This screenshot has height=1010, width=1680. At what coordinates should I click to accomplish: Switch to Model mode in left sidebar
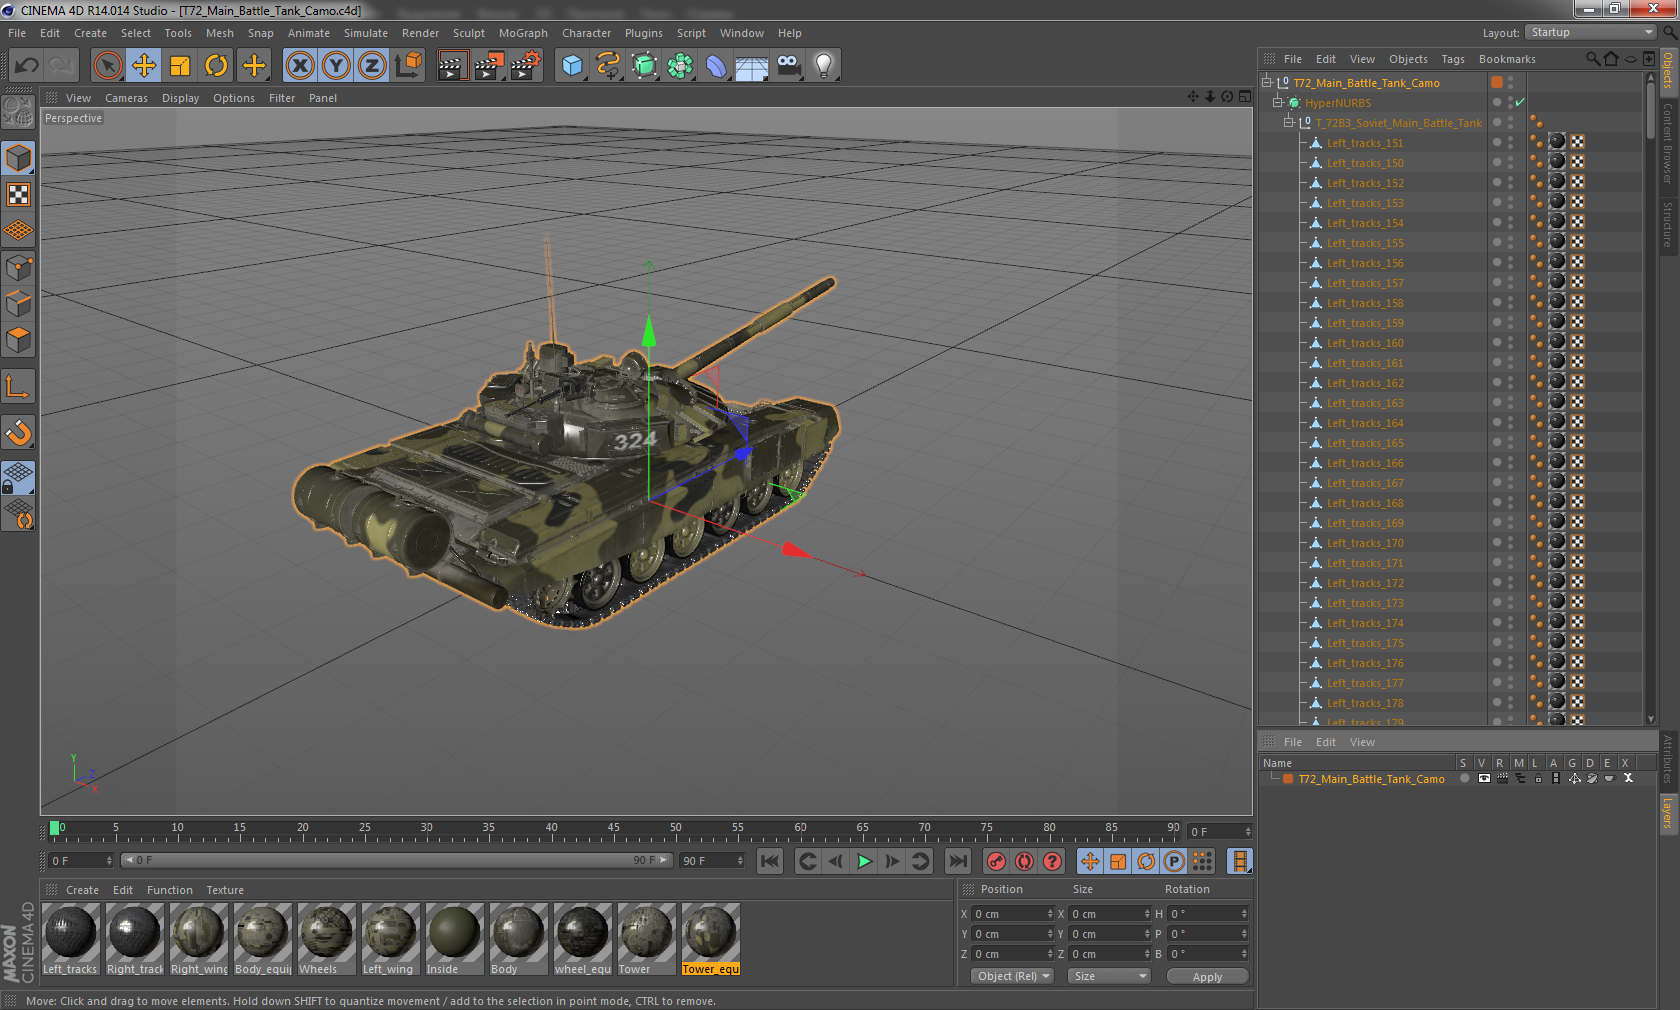click(x=19, y=159)
